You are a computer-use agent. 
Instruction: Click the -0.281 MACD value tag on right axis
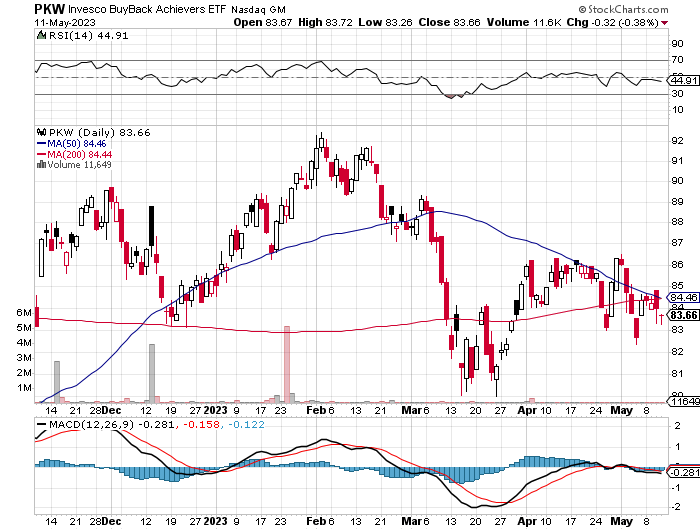[683, 472]
